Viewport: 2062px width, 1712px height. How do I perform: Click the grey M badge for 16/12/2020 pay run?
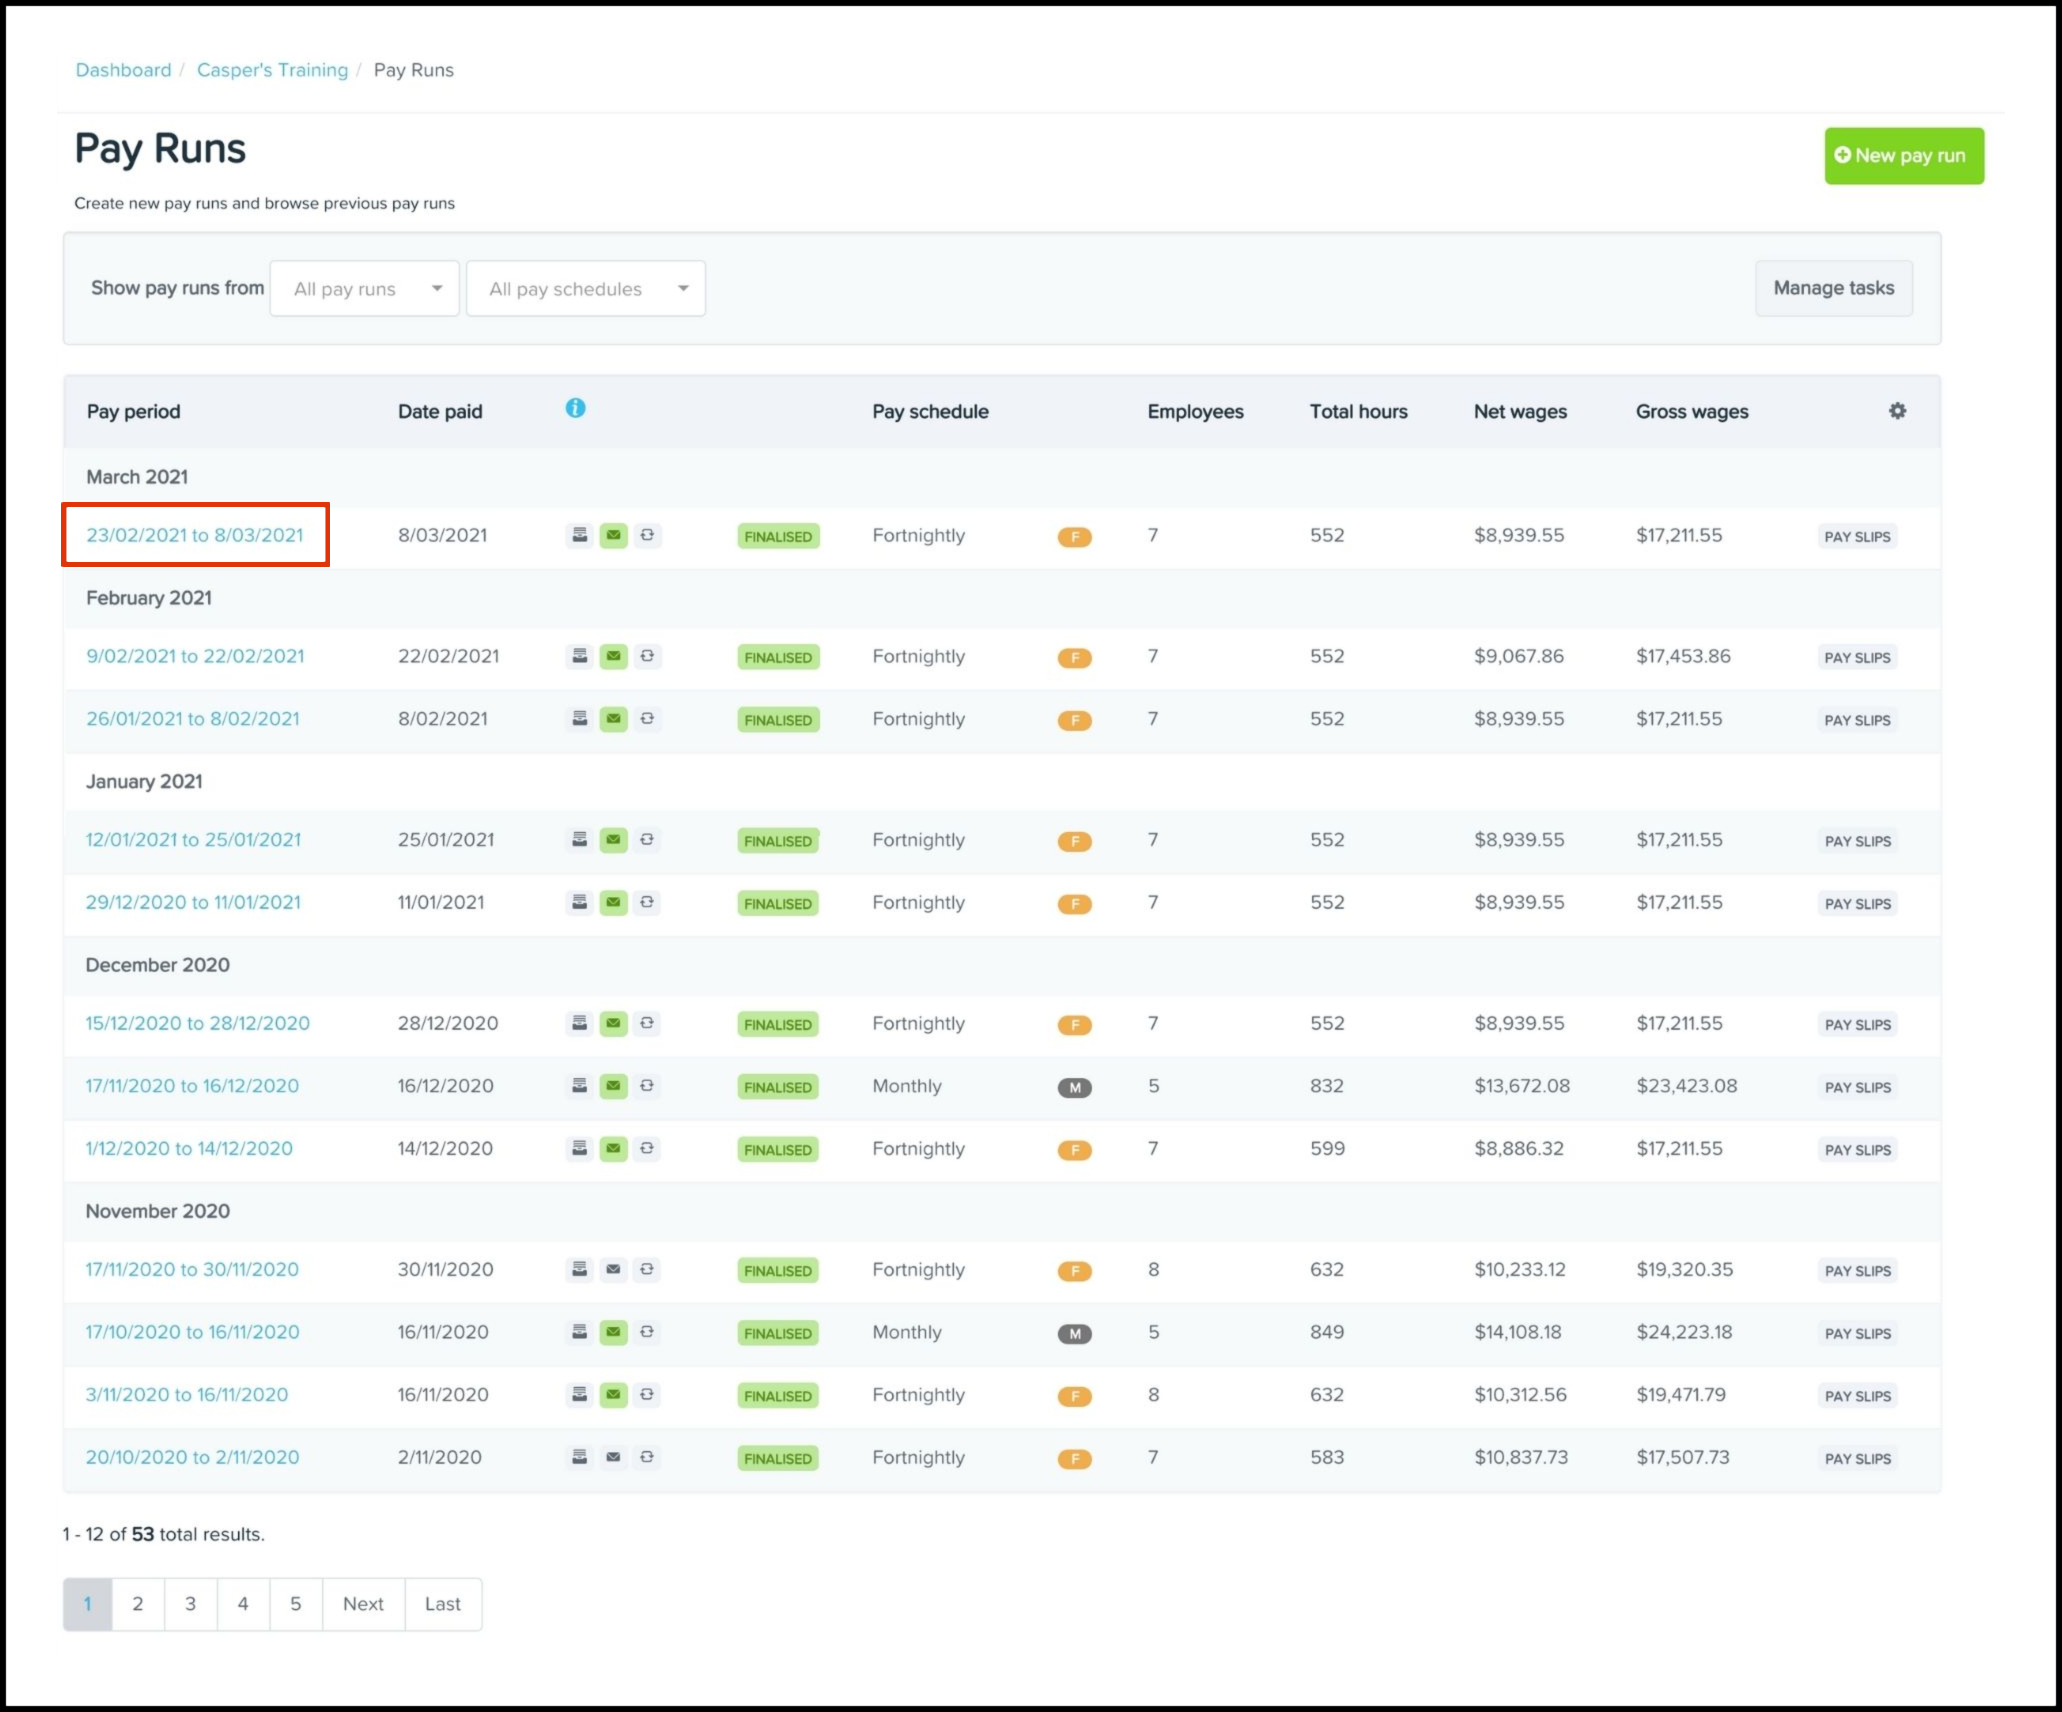pos(1074,1088)
